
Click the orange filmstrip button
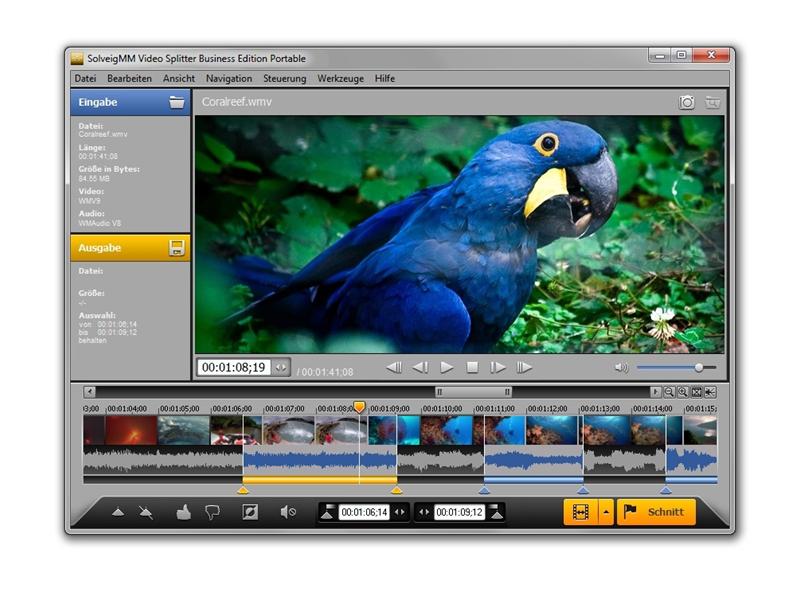point(579,512)
